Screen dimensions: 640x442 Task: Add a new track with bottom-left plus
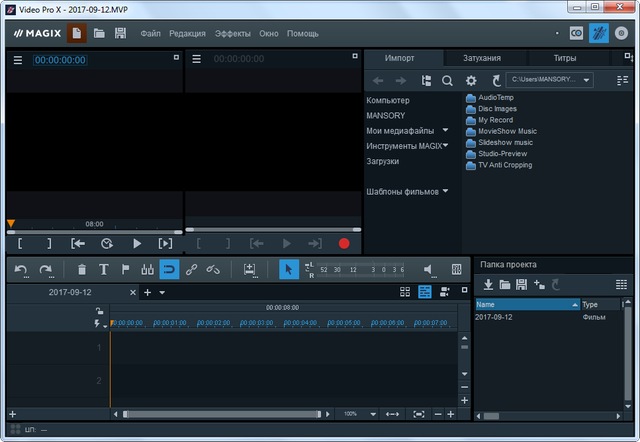[13, 414]
